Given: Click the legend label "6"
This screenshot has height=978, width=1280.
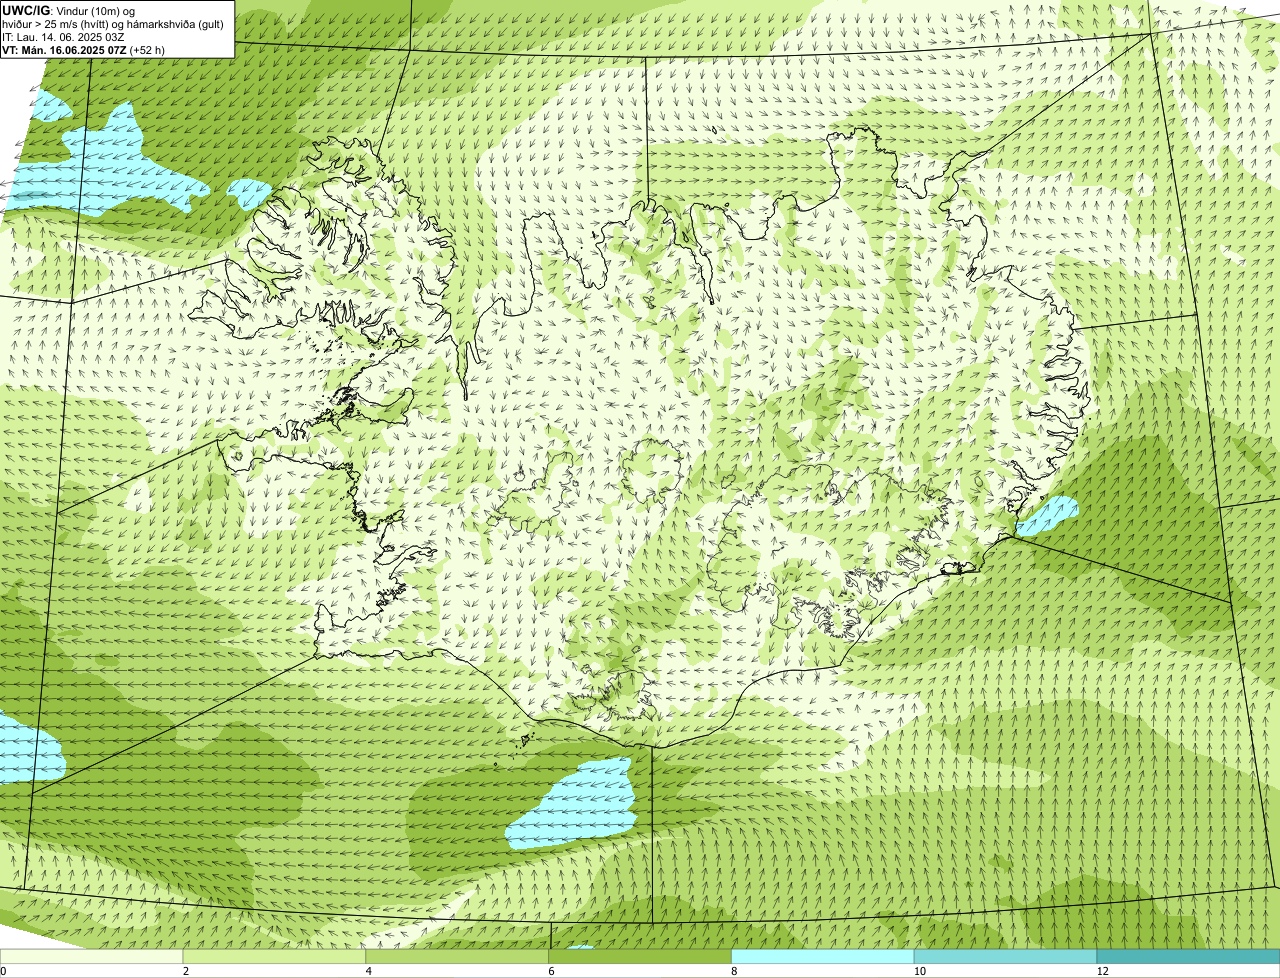Looking at the screenshot, I should pyautogui.click(x=551, y=971).
